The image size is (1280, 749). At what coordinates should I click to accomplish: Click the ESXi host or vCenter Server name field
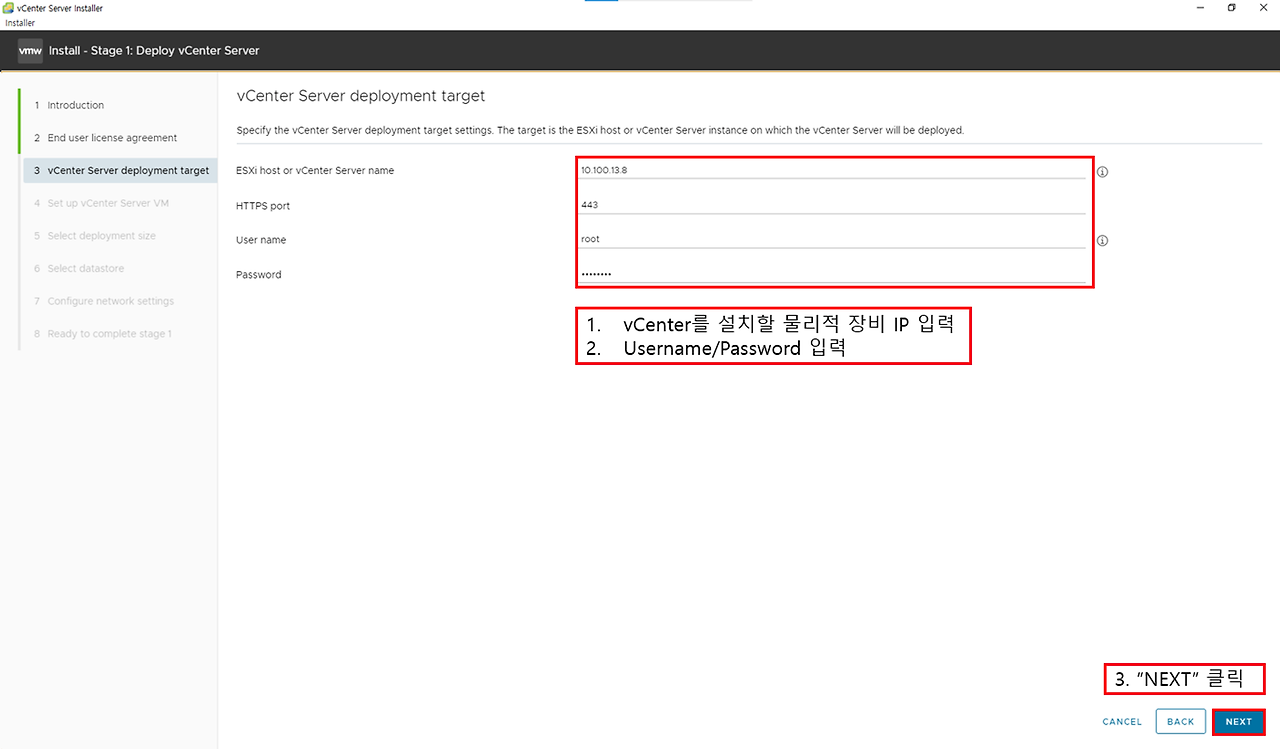tap(833, 170)
